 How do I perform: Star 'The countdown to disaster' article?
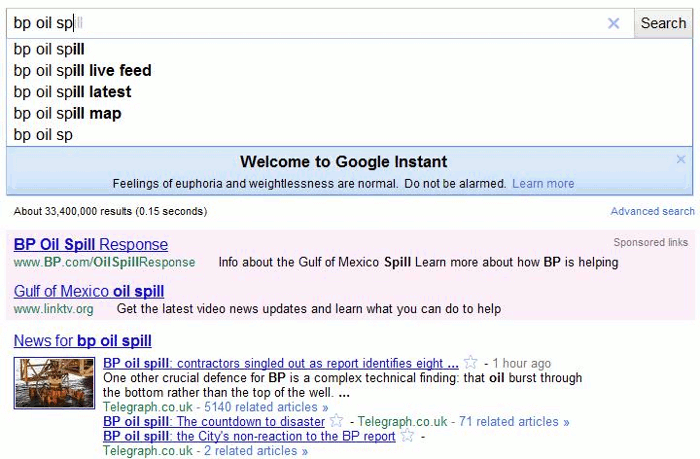[336, 421]
